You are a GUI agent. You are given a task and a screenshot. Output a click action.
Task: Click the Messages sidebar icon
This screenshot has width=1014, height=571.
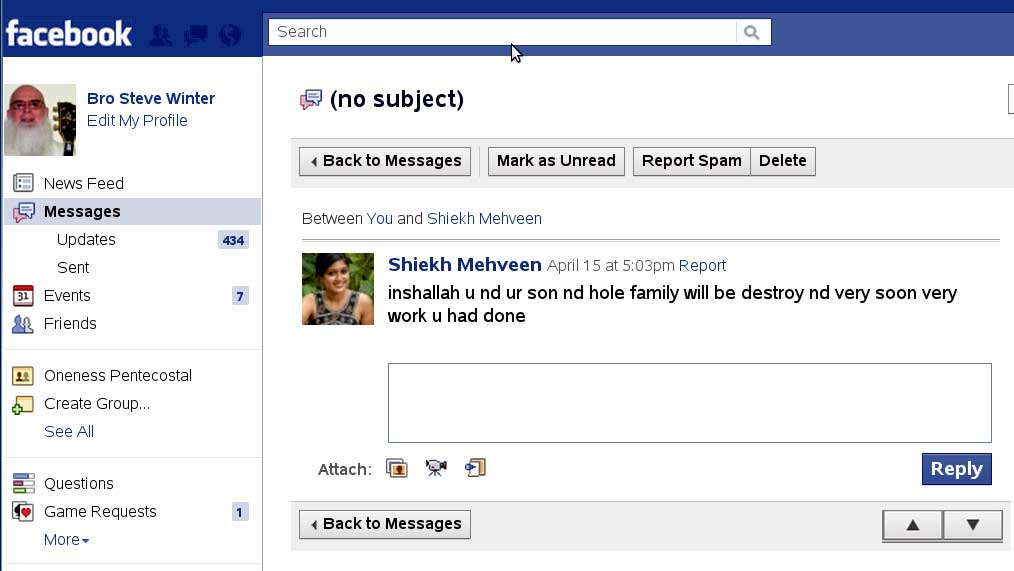tap(23, 211)
